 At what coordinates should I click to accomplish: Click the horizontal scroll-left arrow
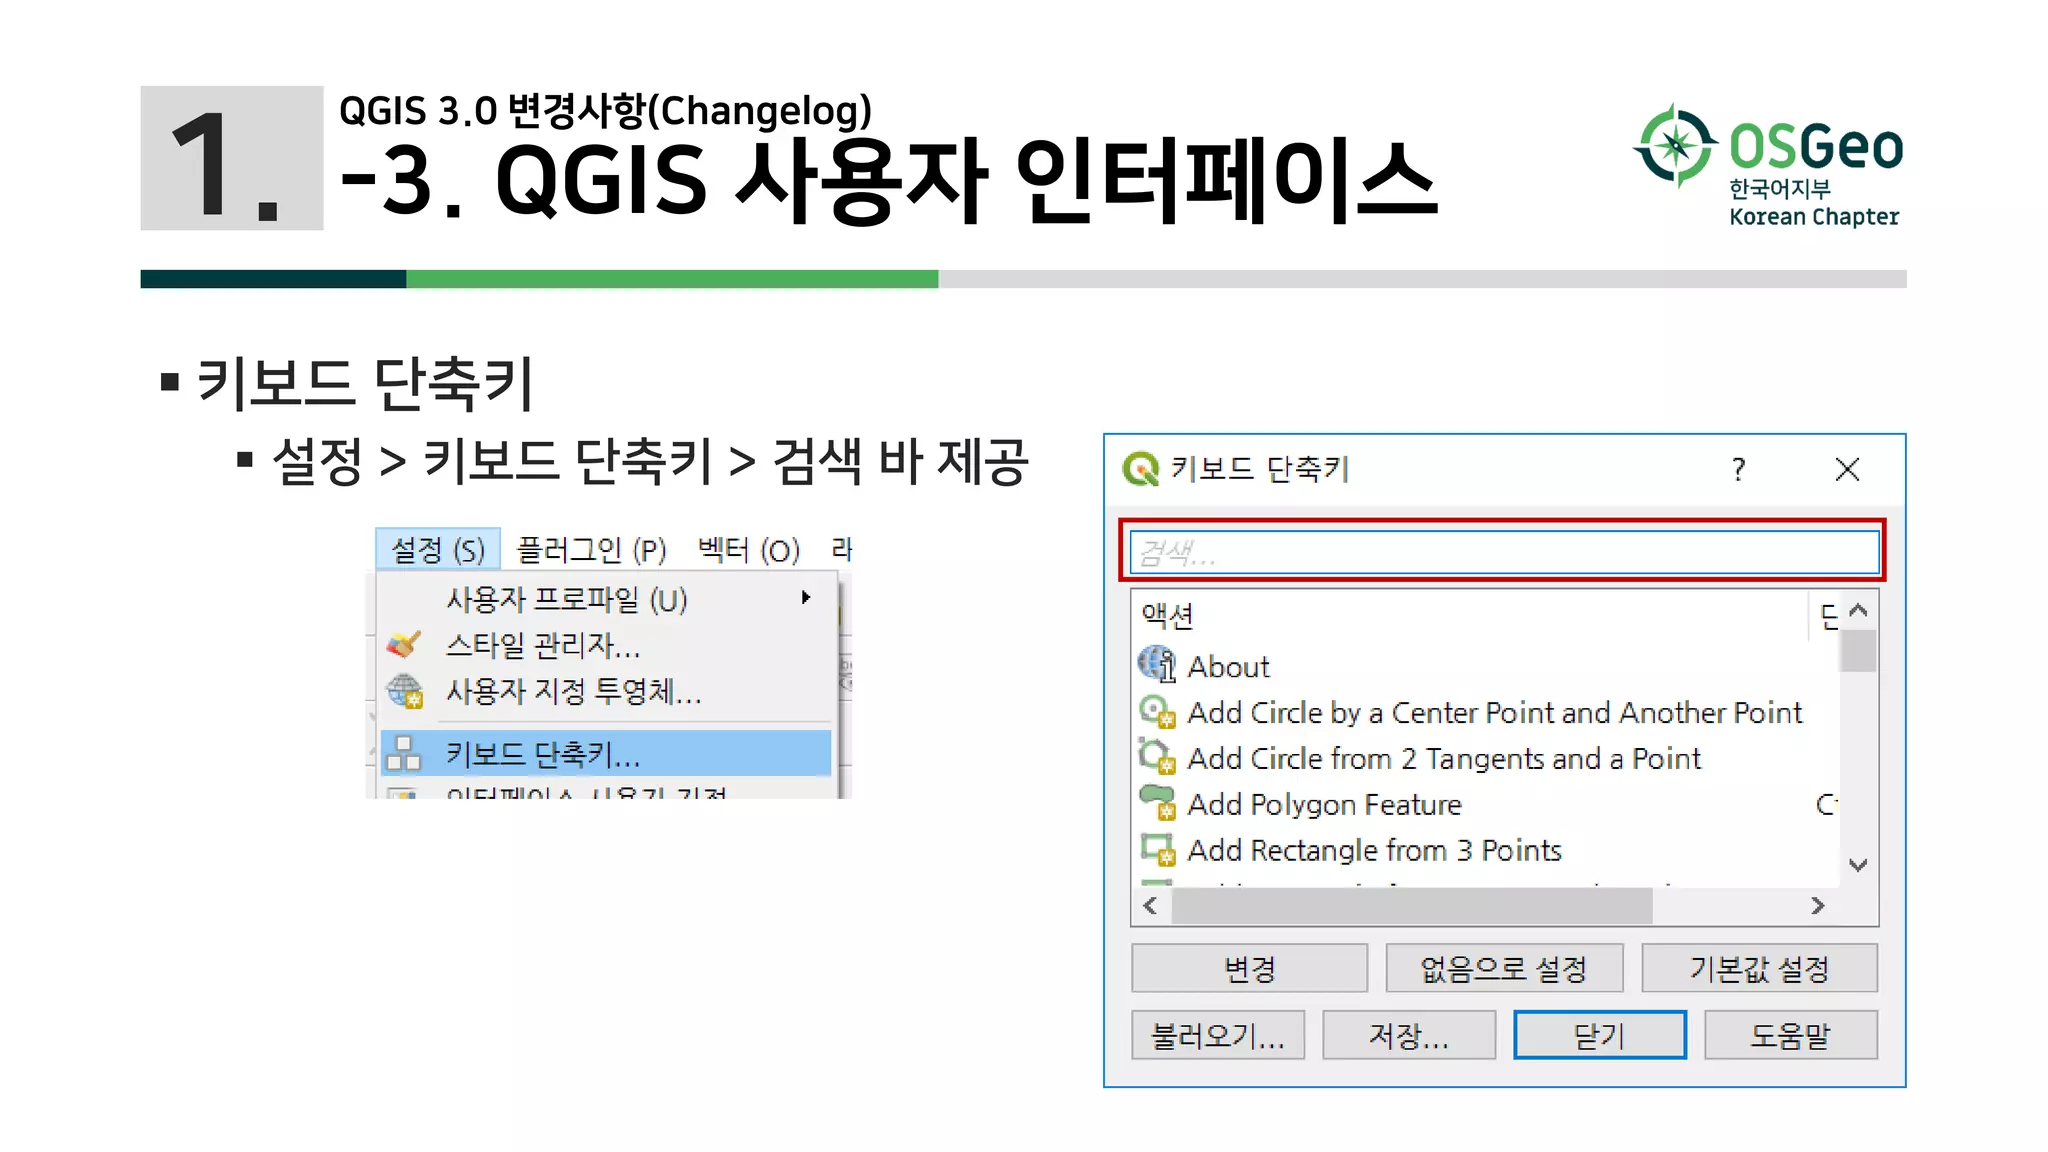pyautogui.click(x=1150, y=906)
